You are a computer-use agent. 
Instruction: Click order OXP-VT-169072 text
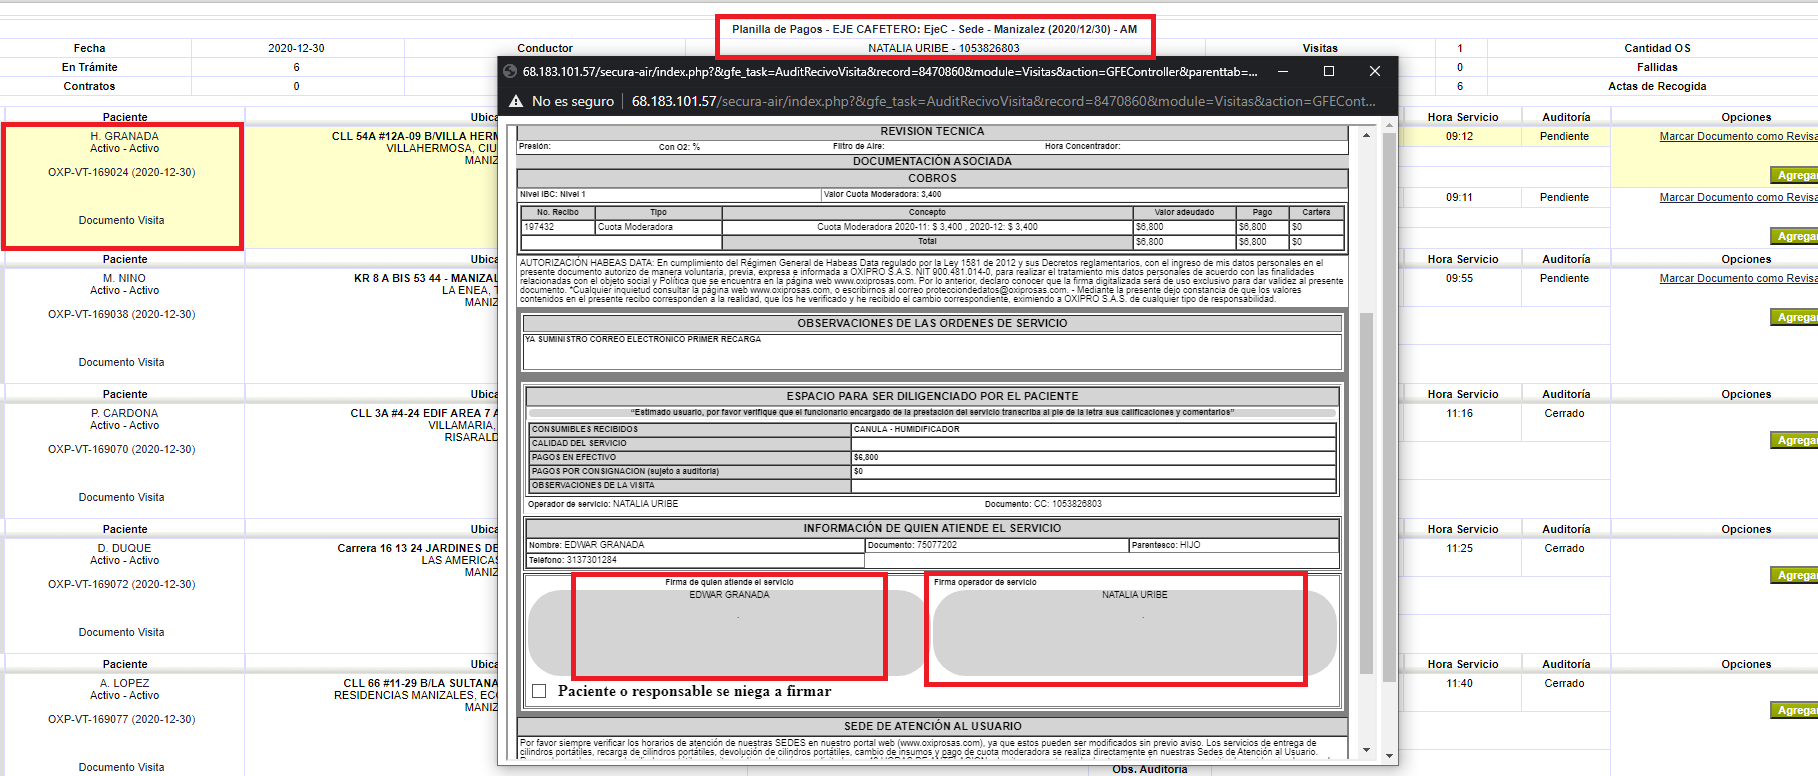[x=122, y=584]
